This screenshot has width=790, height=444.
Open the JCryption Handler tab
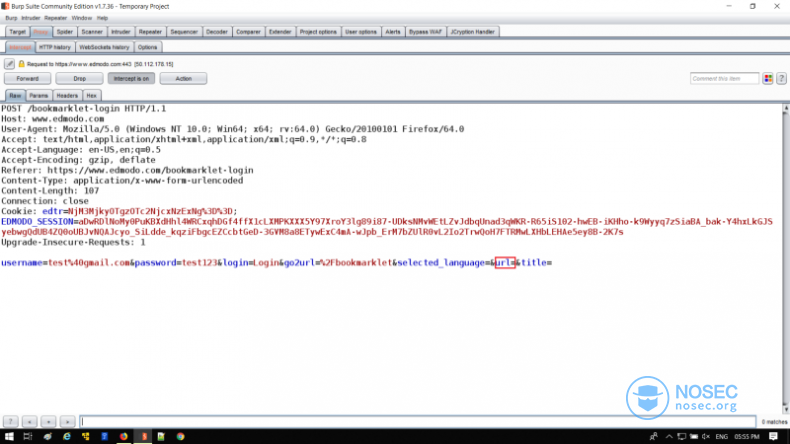coord(472,32)
